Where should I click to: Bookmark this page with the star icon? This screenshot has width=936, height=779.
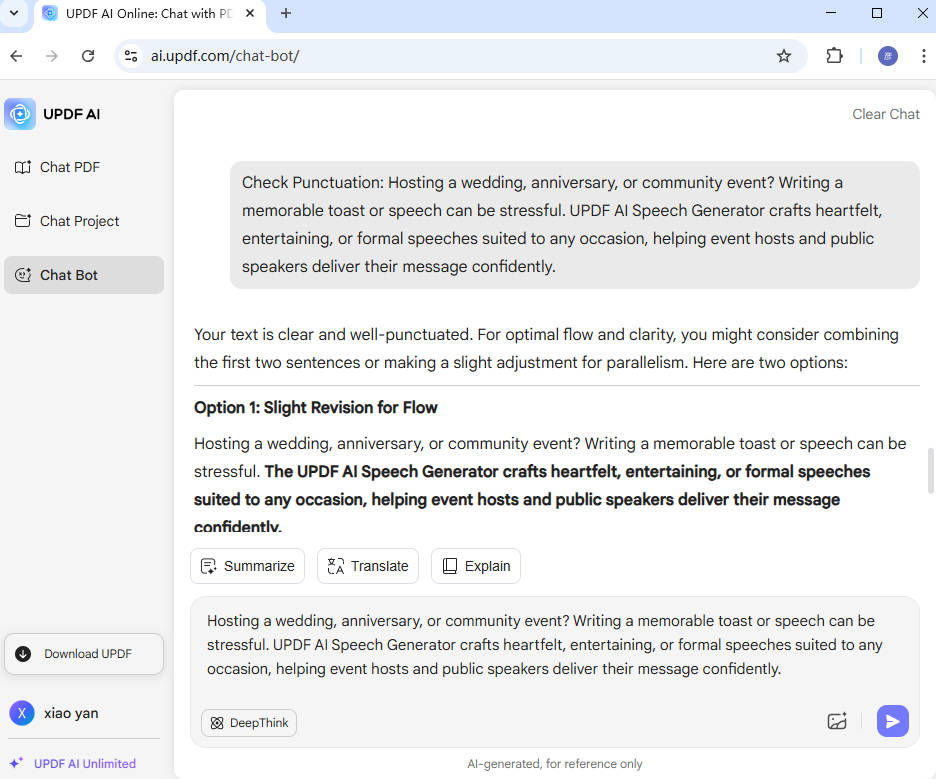[x=783, y=56]
